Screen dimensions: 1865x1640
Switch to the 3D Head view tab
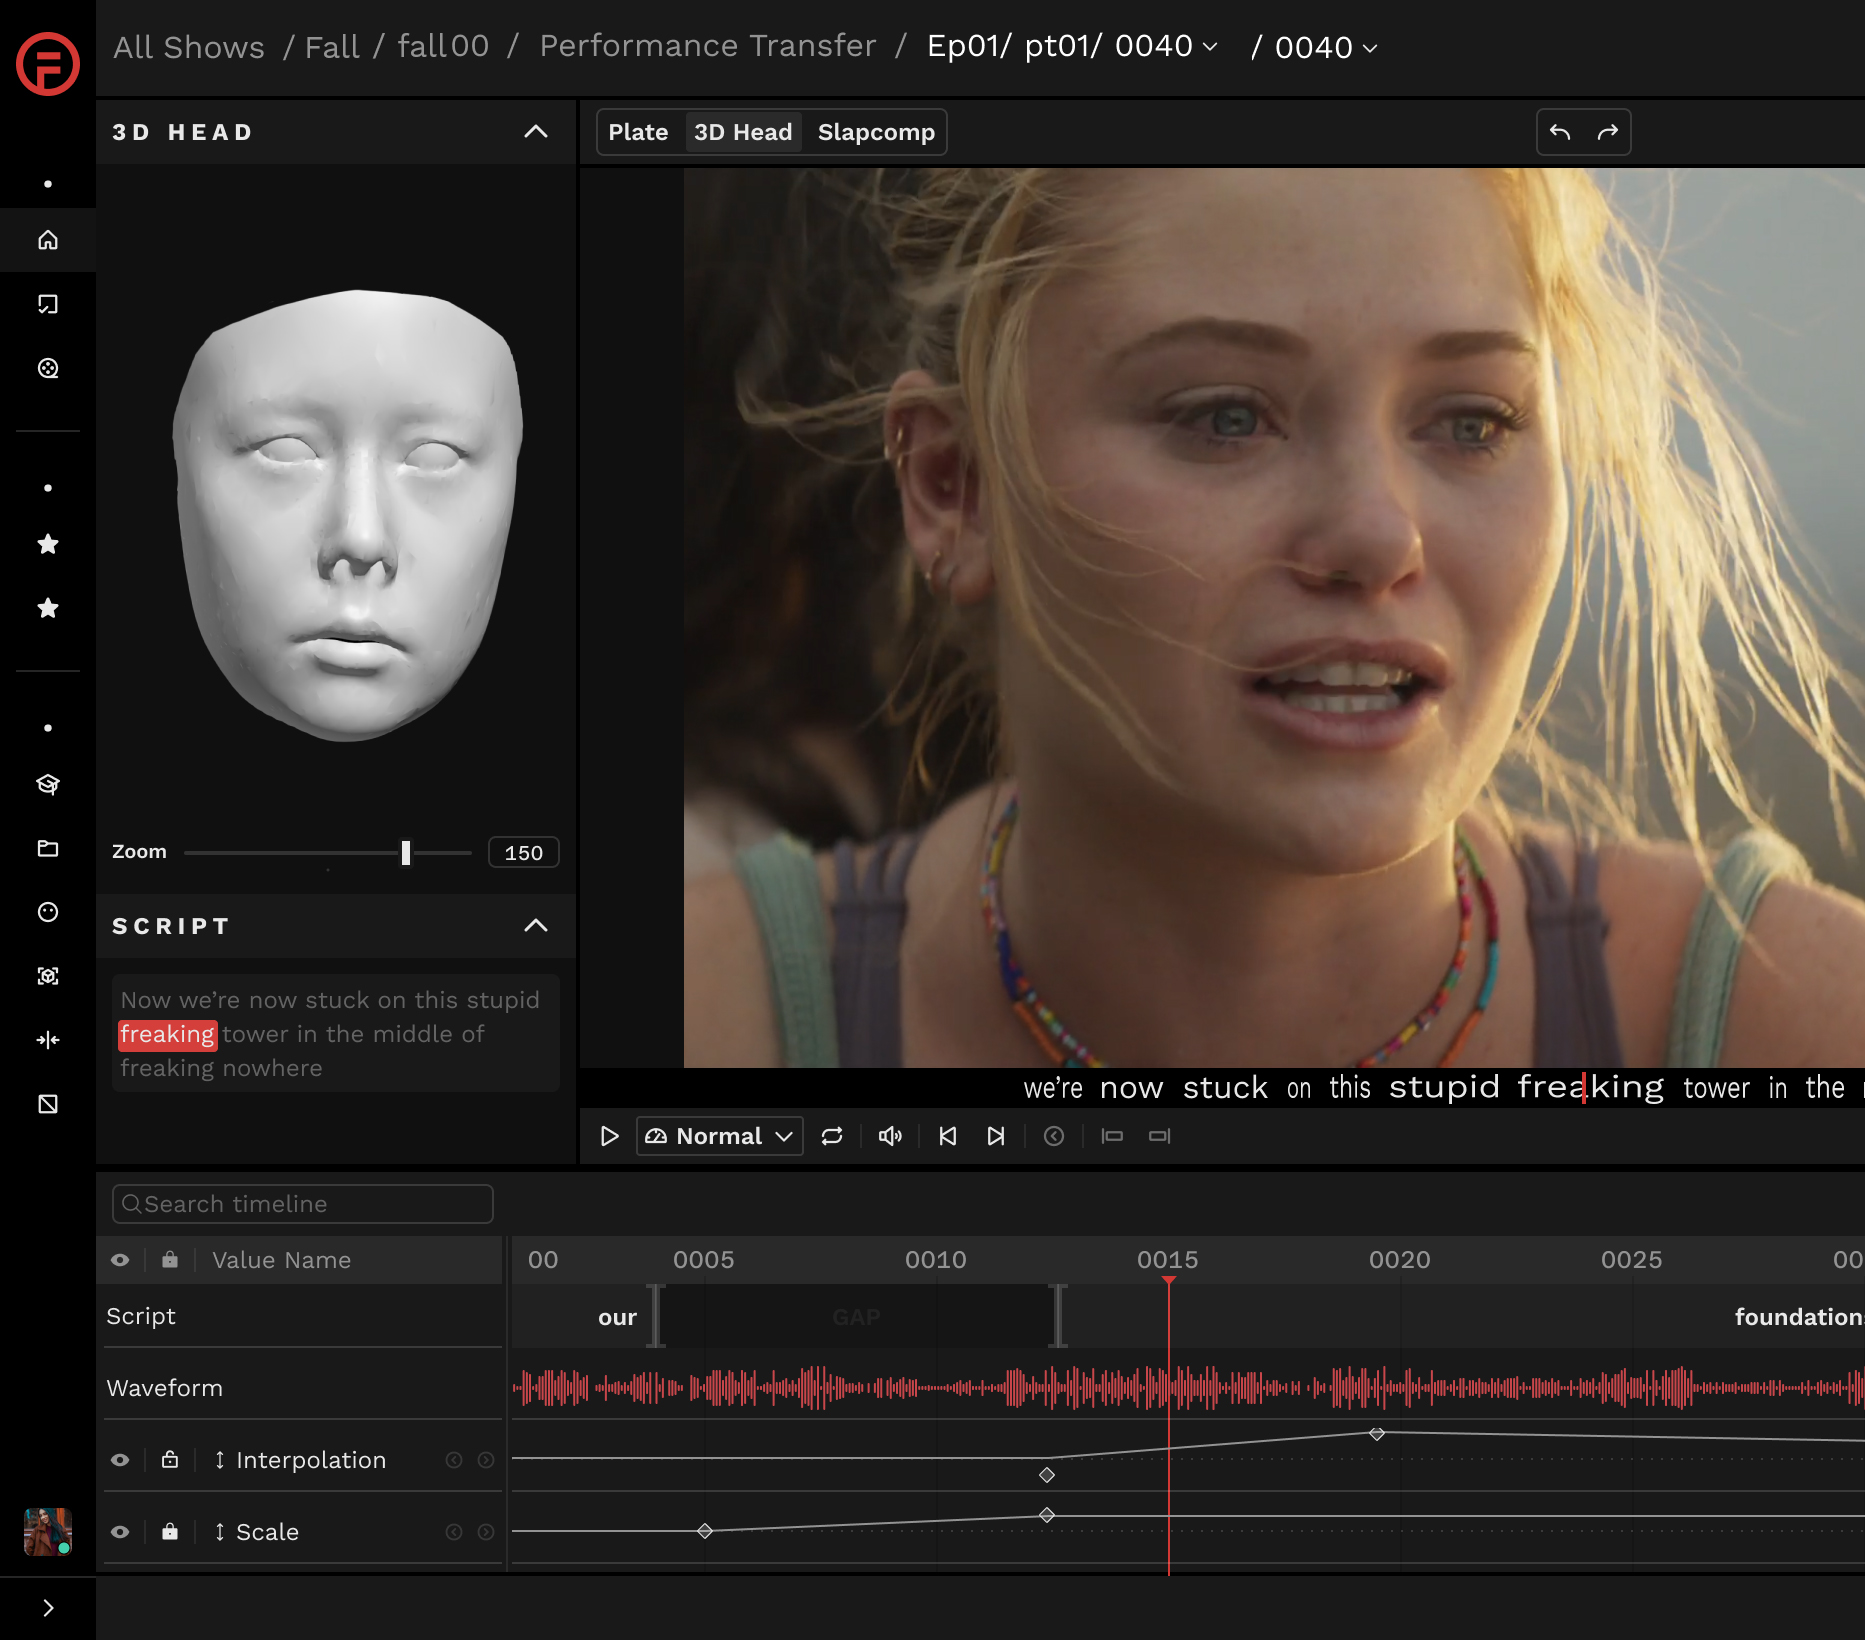743,132
